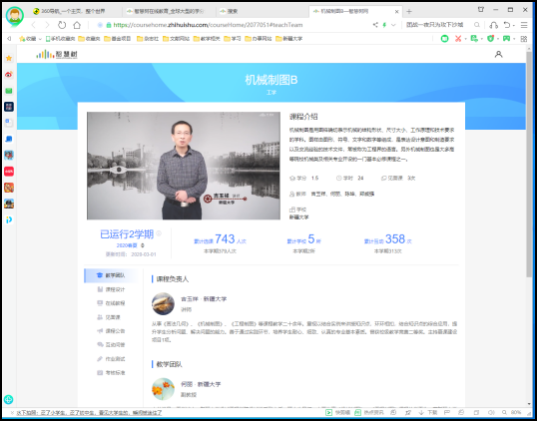Select 课程公告 in the course side menu

pyautogui.click(x=112, y=331)
